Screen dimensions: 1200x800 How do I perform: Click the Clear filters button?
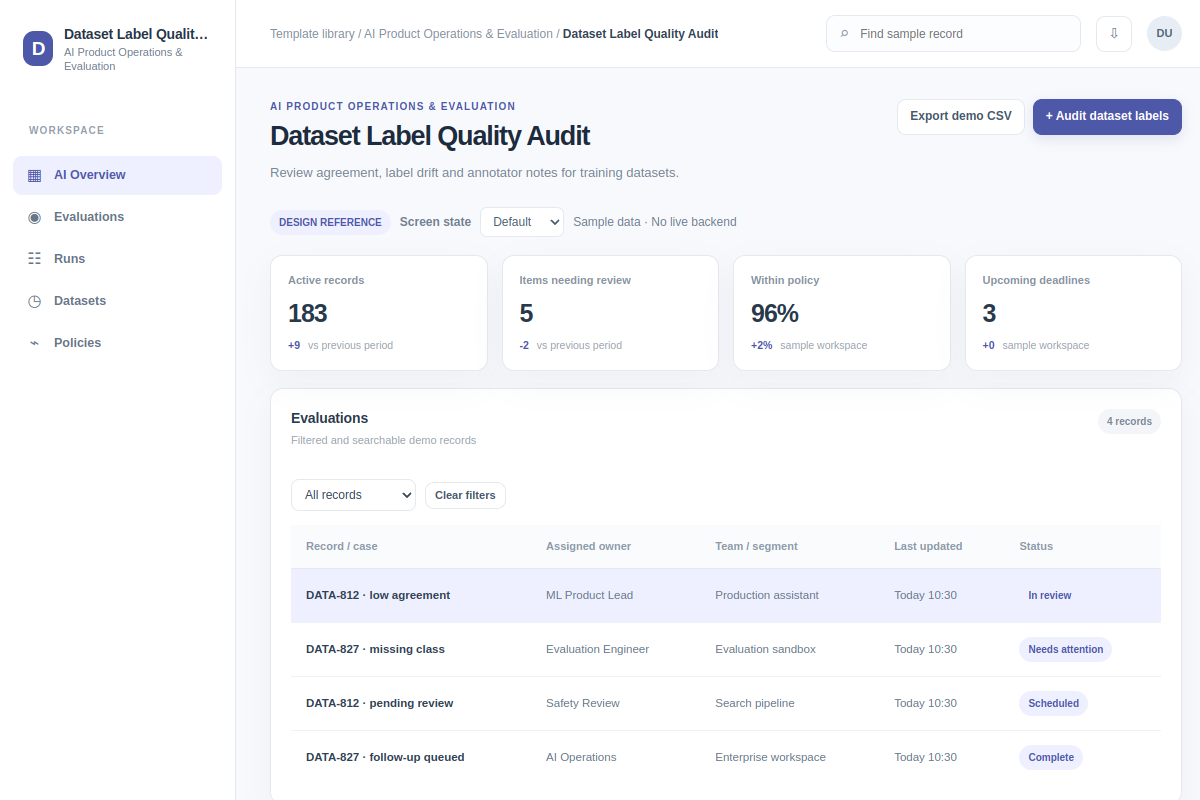[465, 495]
